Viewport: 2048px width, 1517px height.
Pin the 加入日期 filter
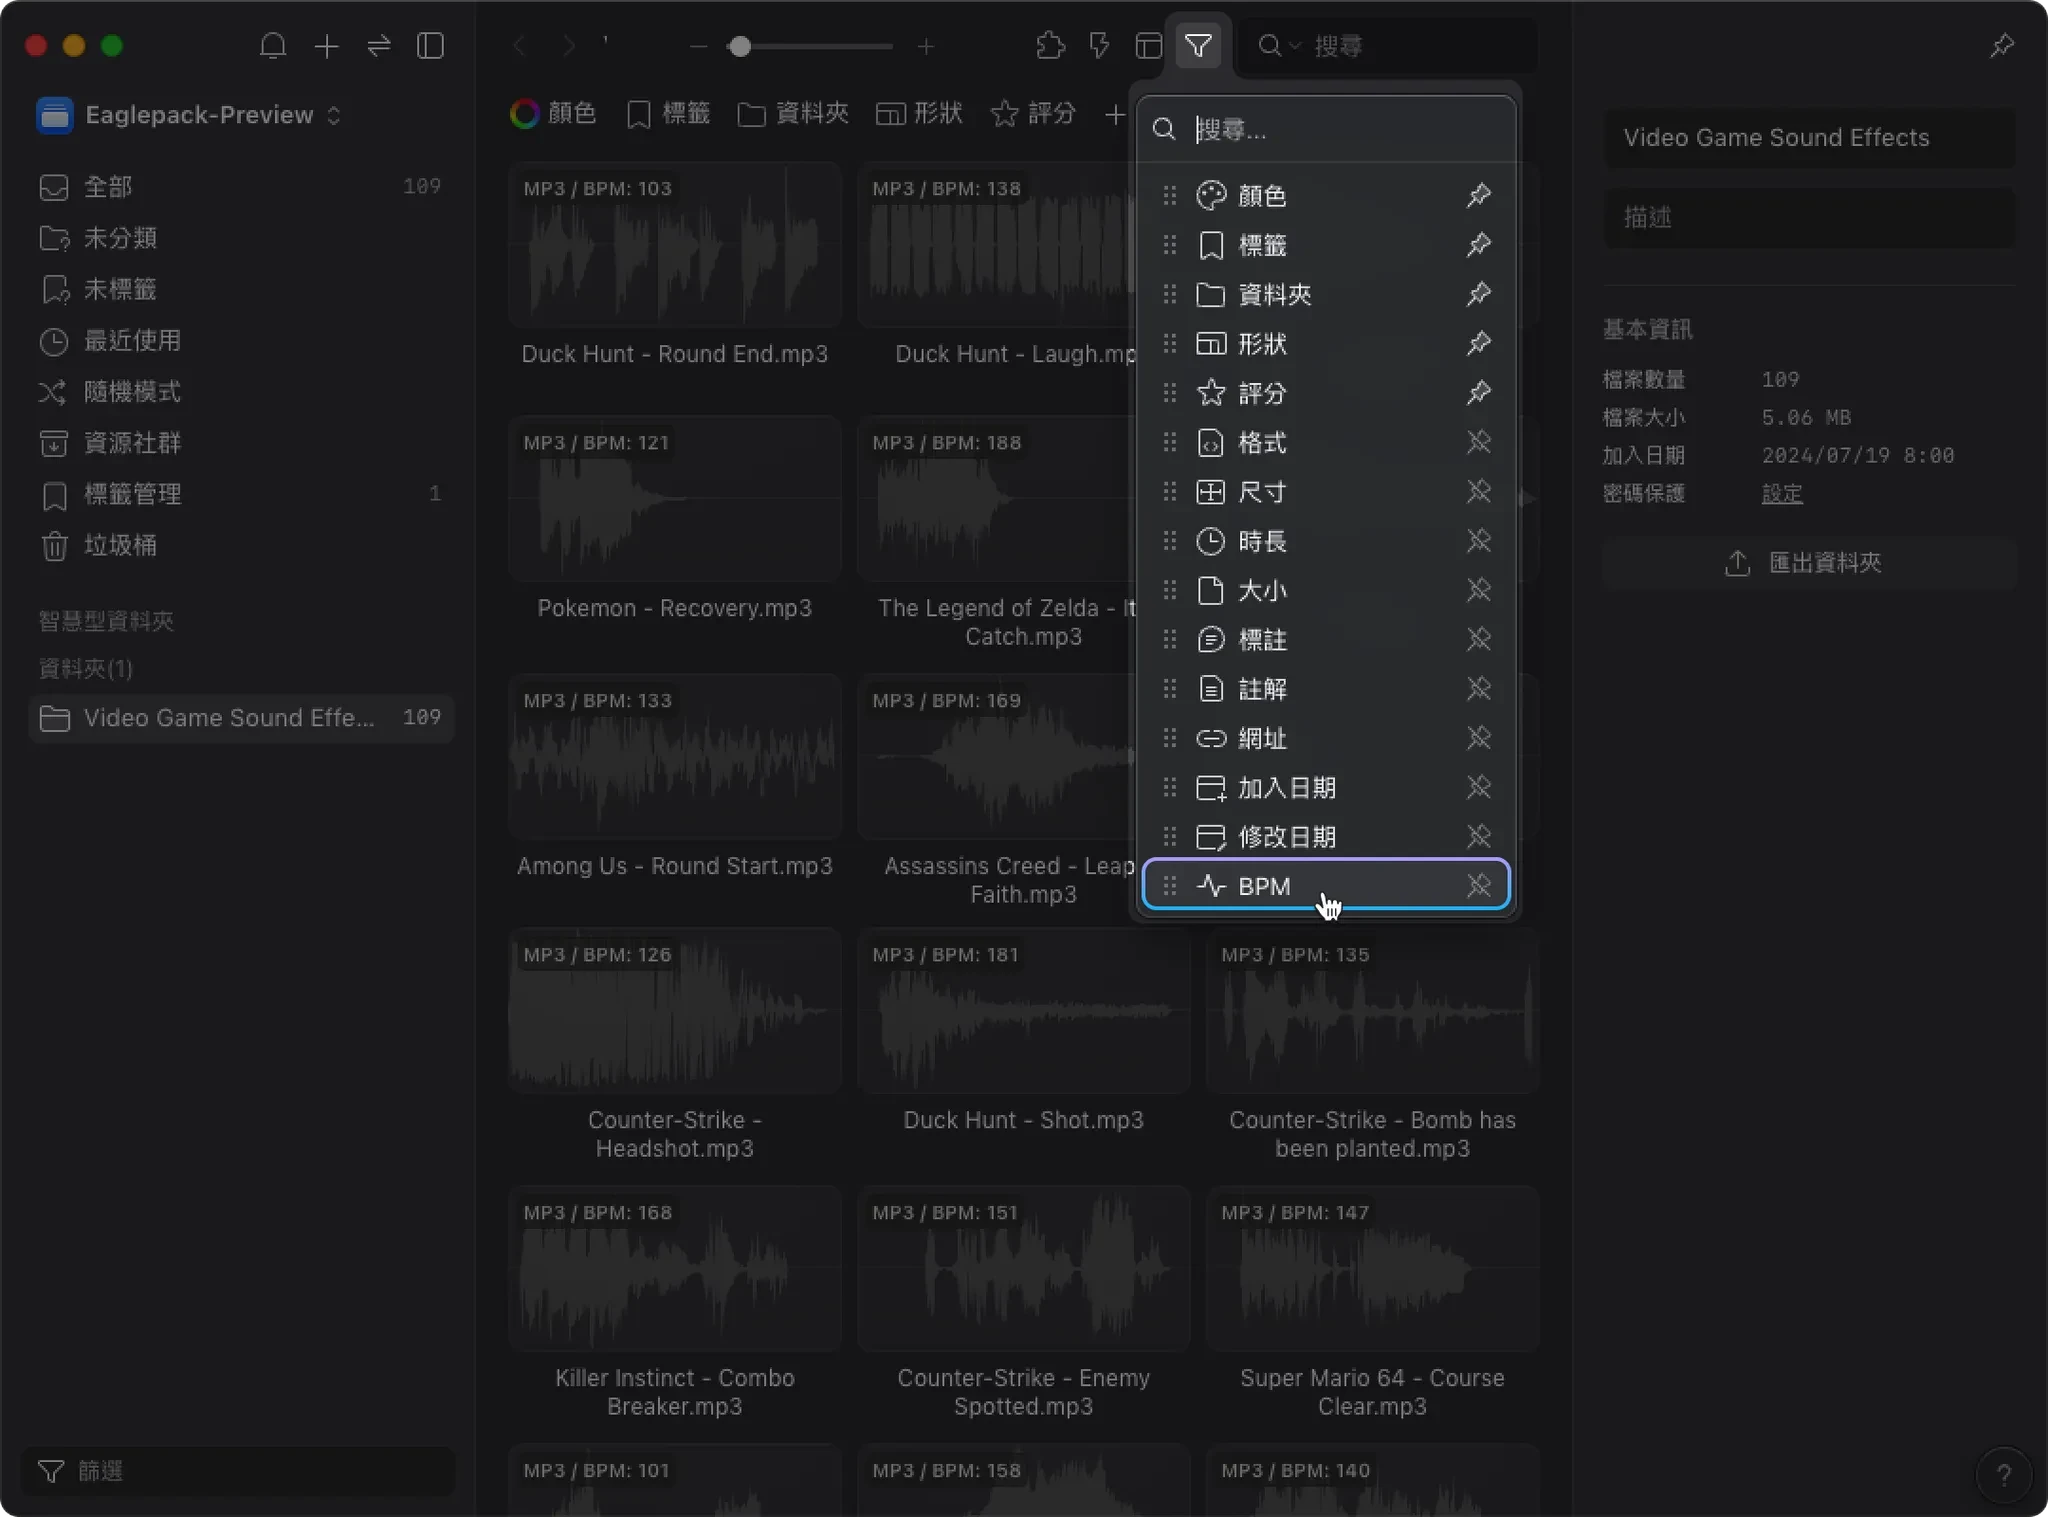tap(1479, 787)
